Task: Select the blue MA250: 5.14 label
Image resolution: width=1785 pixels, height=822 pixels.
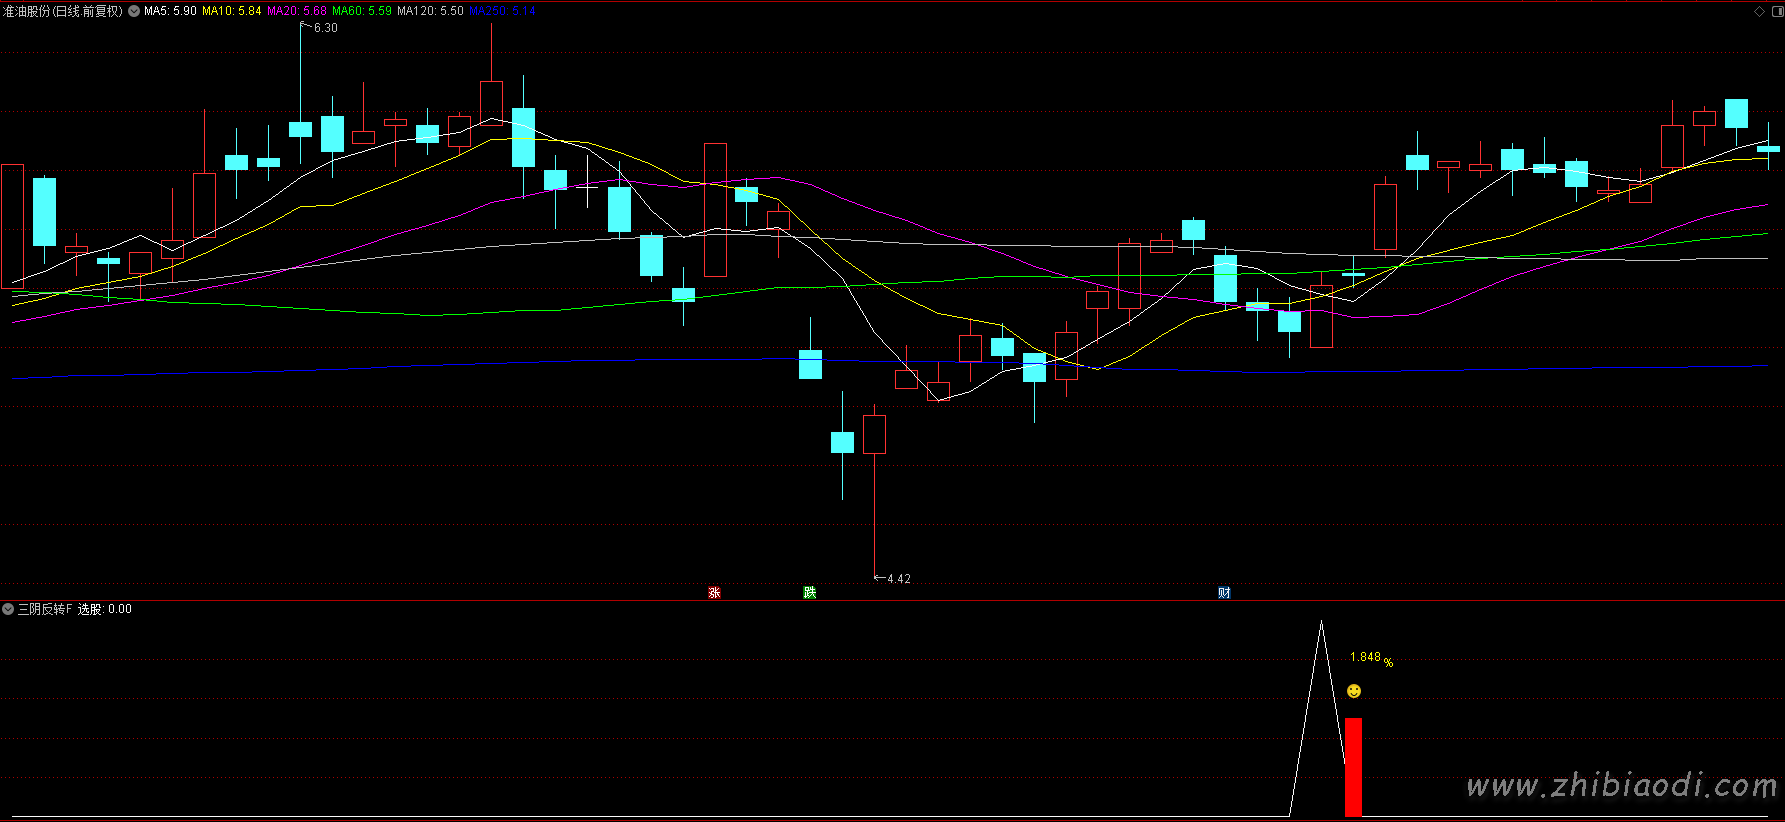Action: [x=503, y=11]
